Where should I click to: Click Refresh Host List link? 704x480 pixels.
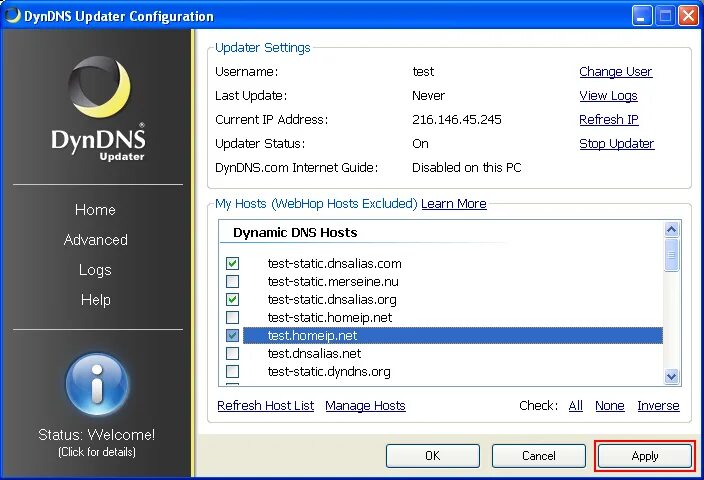point(265,405)
